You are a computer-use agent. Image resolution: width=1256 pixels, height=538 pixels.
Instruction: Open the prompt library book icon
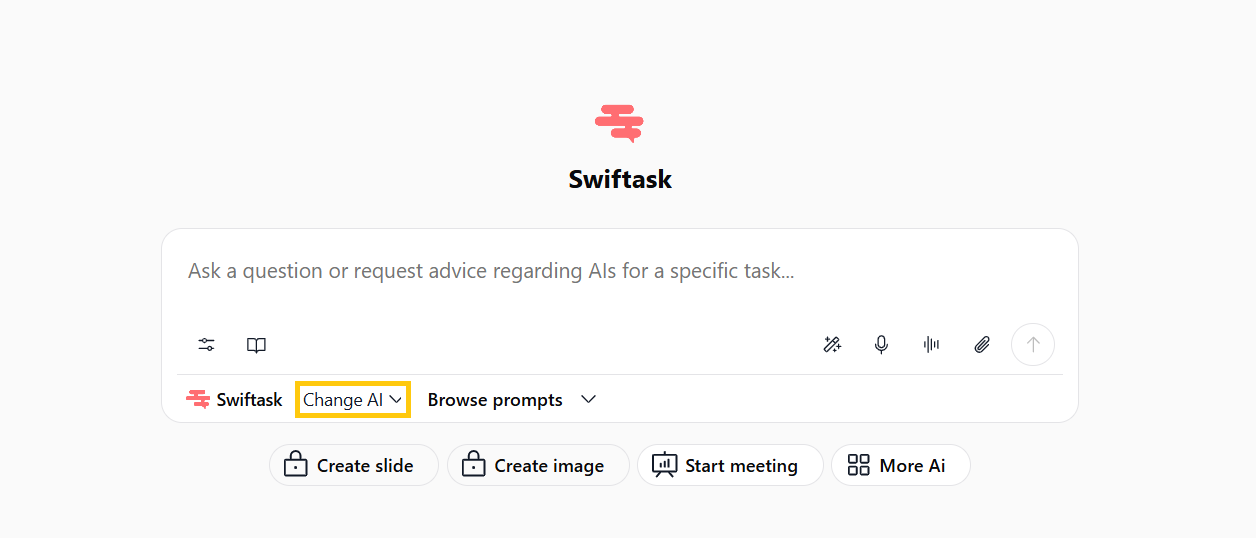click(256, 345)
